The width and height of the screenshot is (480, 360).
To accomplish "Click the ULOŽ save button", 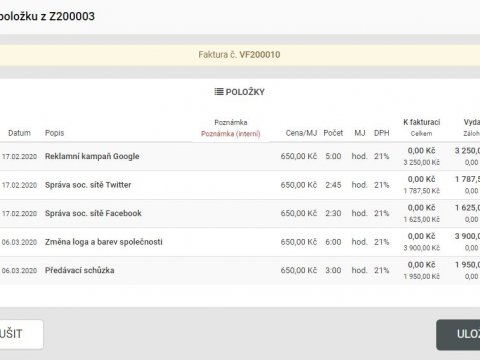I will point(458,334).
